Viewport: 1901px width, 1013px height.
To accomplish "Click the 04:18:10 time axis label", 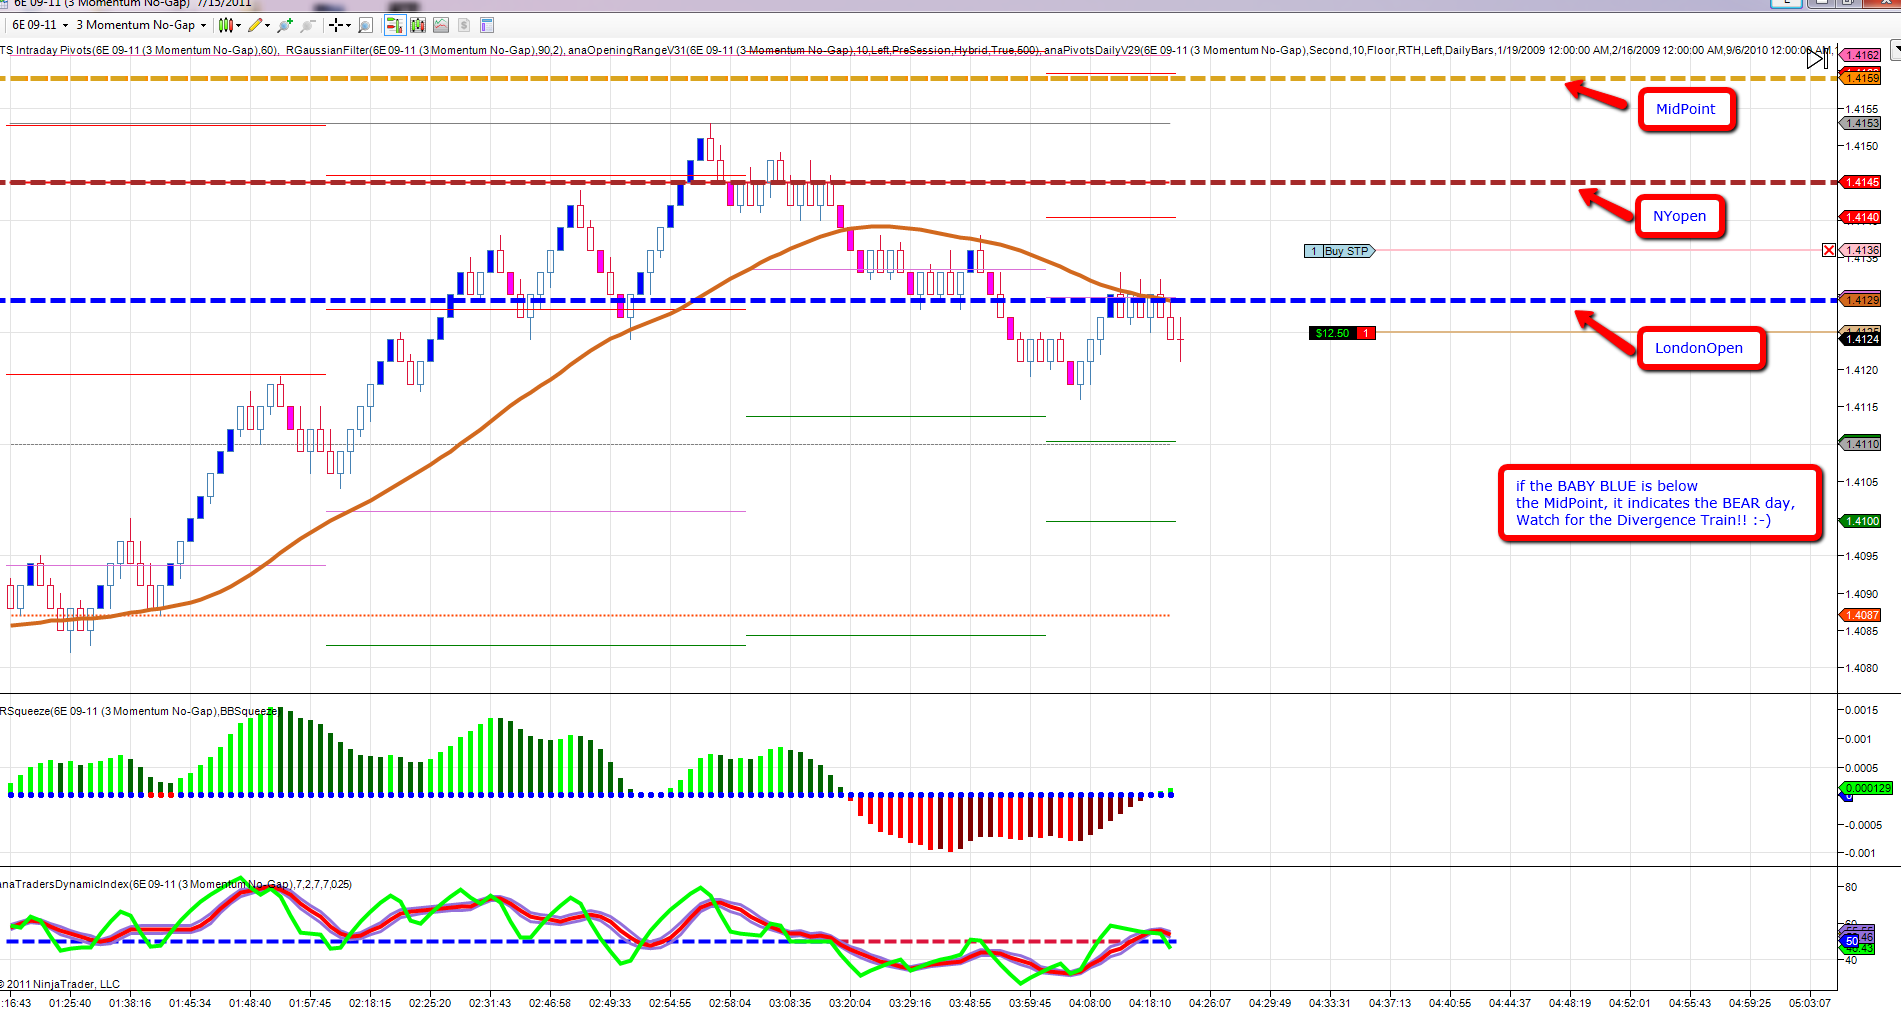I will [1150, 1003].
